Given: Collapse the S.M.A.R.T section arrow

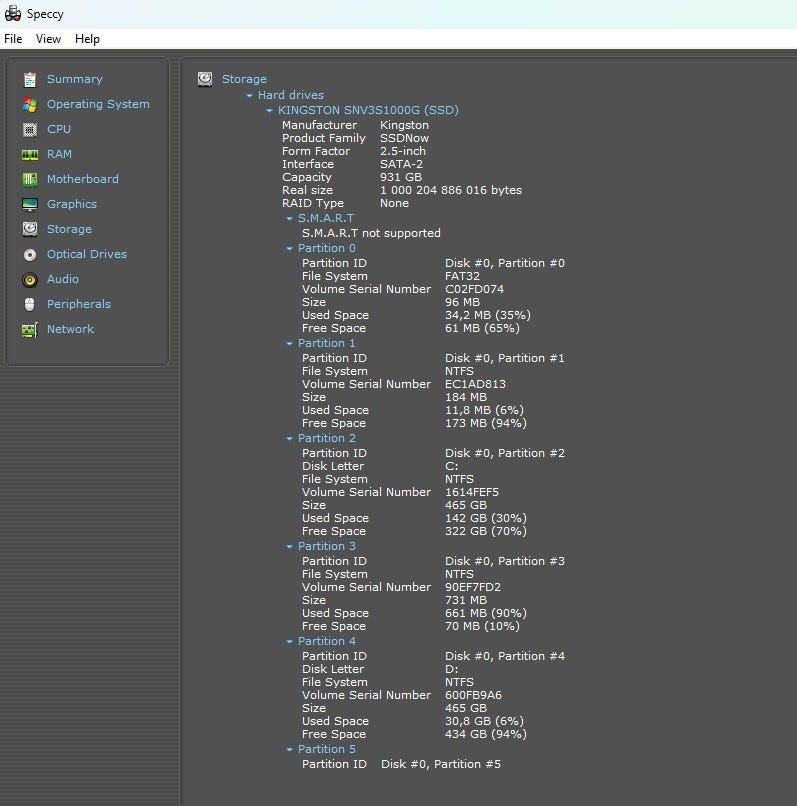Looking at the screenshot, I should [290, 218].
